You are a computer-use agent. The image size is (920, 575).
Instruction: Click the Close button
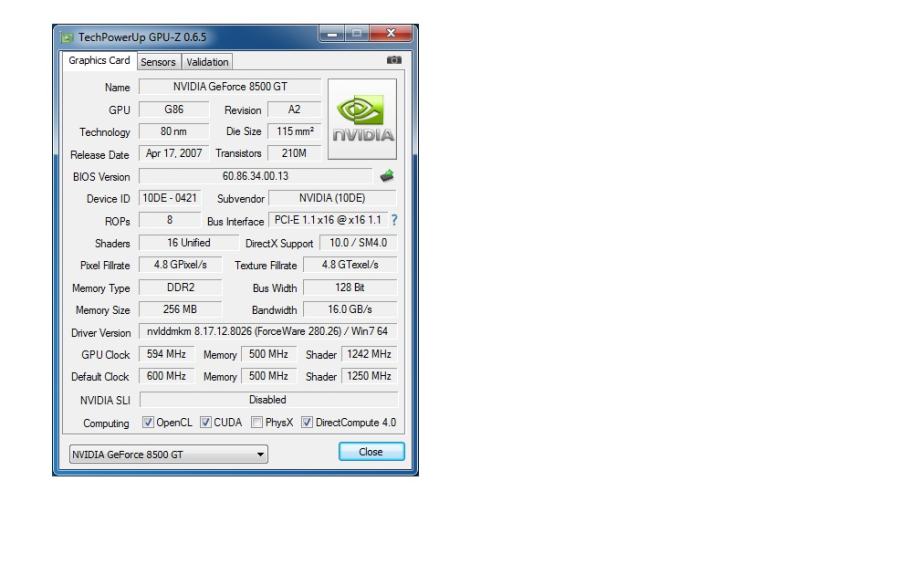[x=371, y=452]
